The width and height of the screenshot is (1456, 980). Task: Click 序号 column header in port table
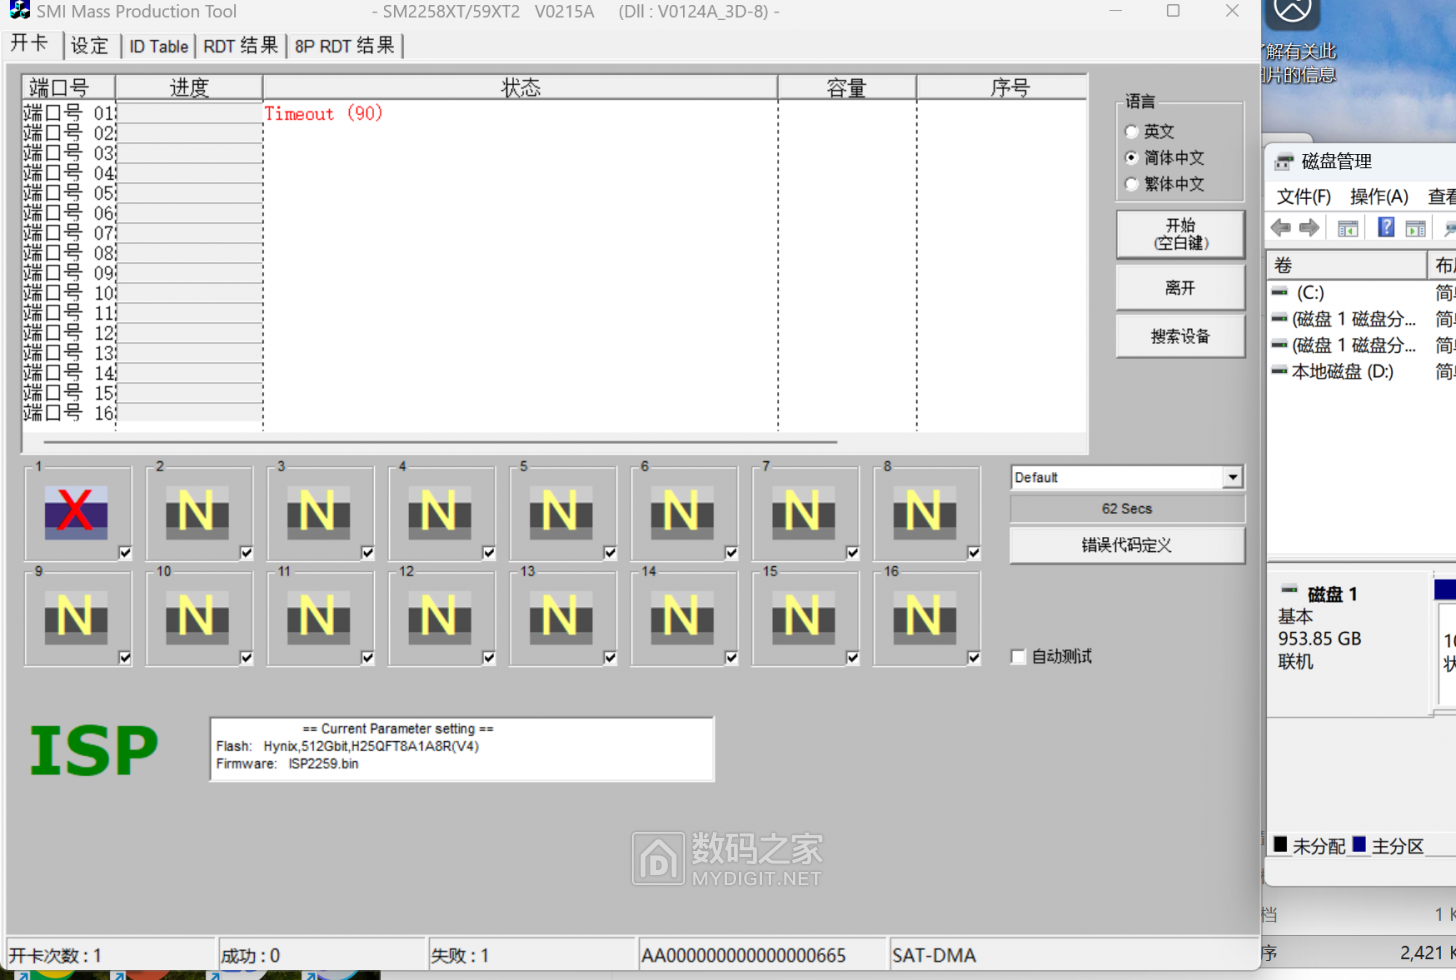tap(1001, 88)
